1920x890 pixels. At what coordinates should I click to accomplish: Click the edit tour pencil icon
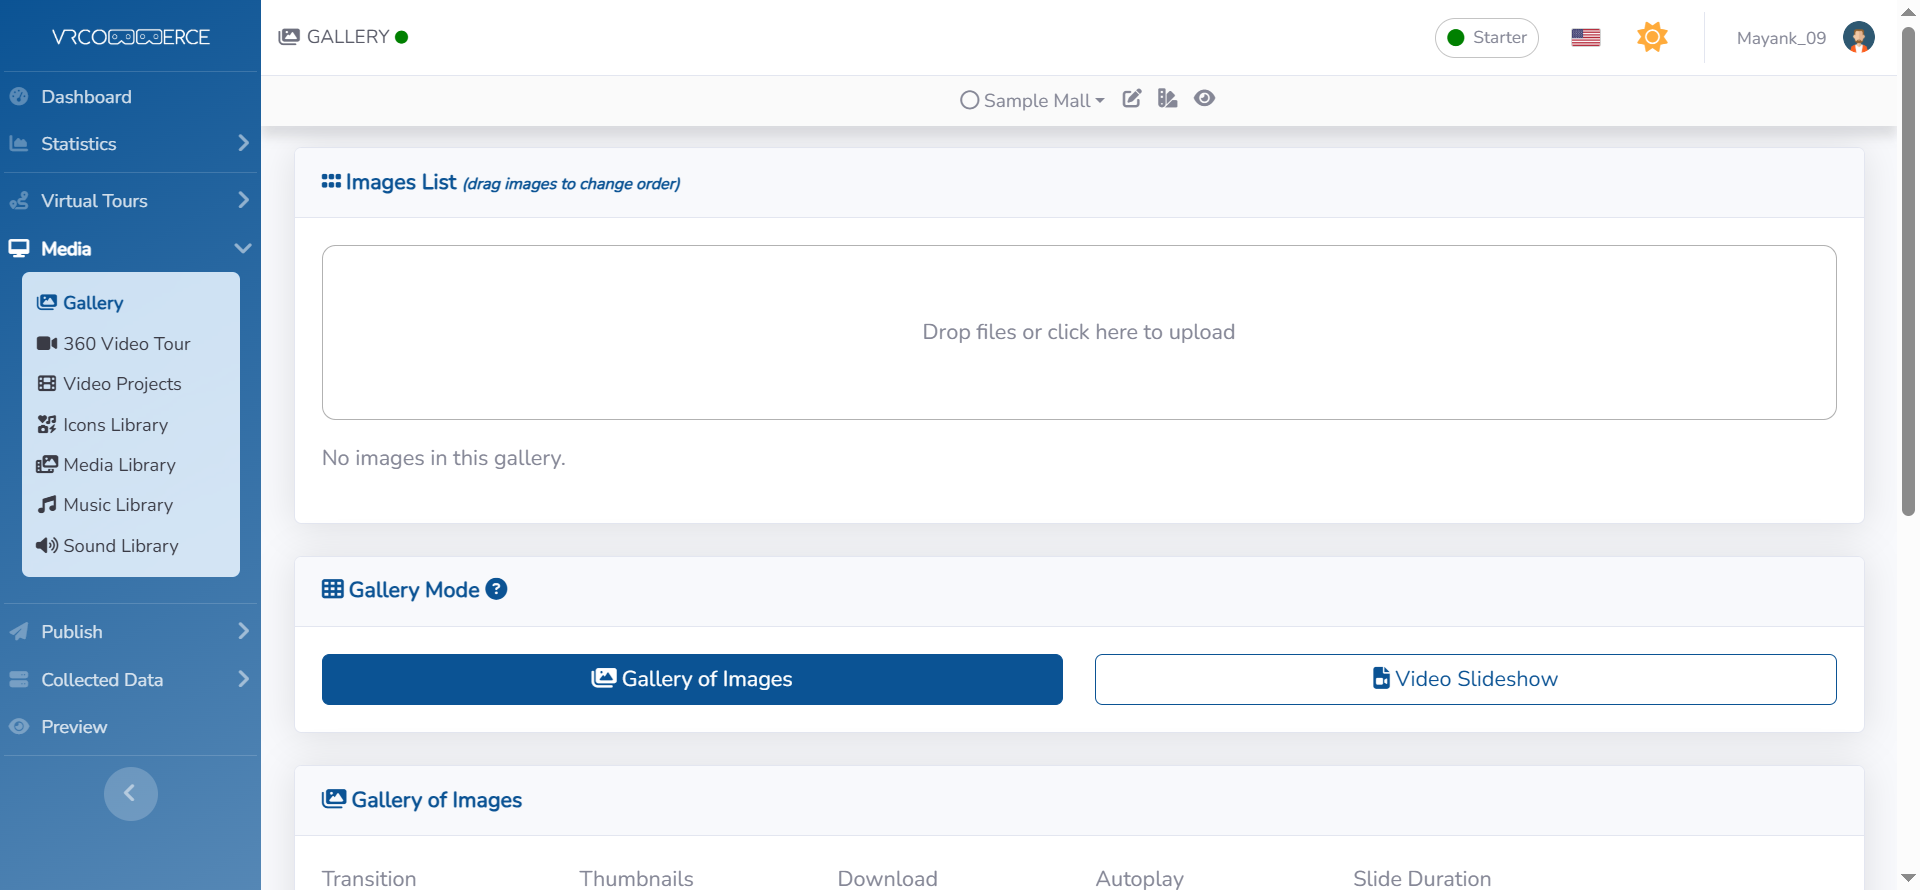pos(1131,98)
